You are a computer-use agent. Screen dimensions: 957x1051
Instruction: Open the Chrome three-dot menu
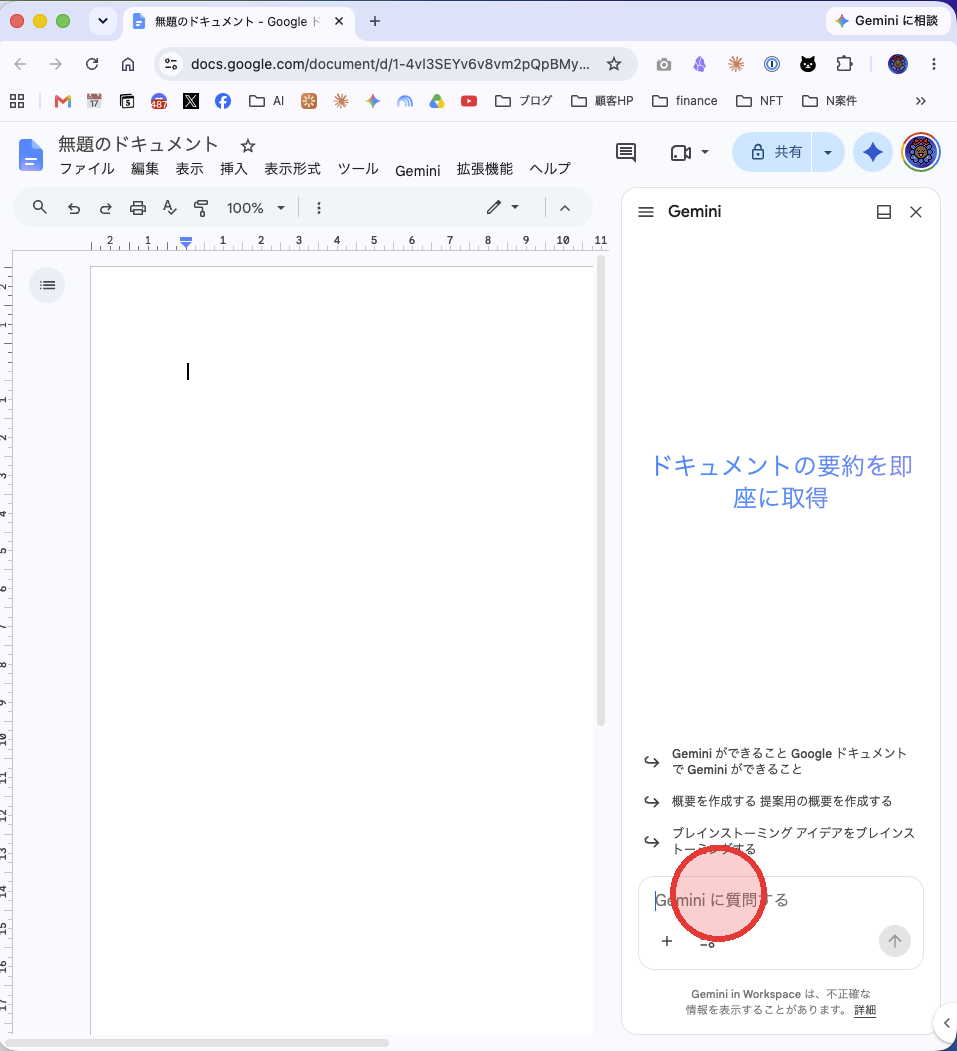[x=934, y=64]
